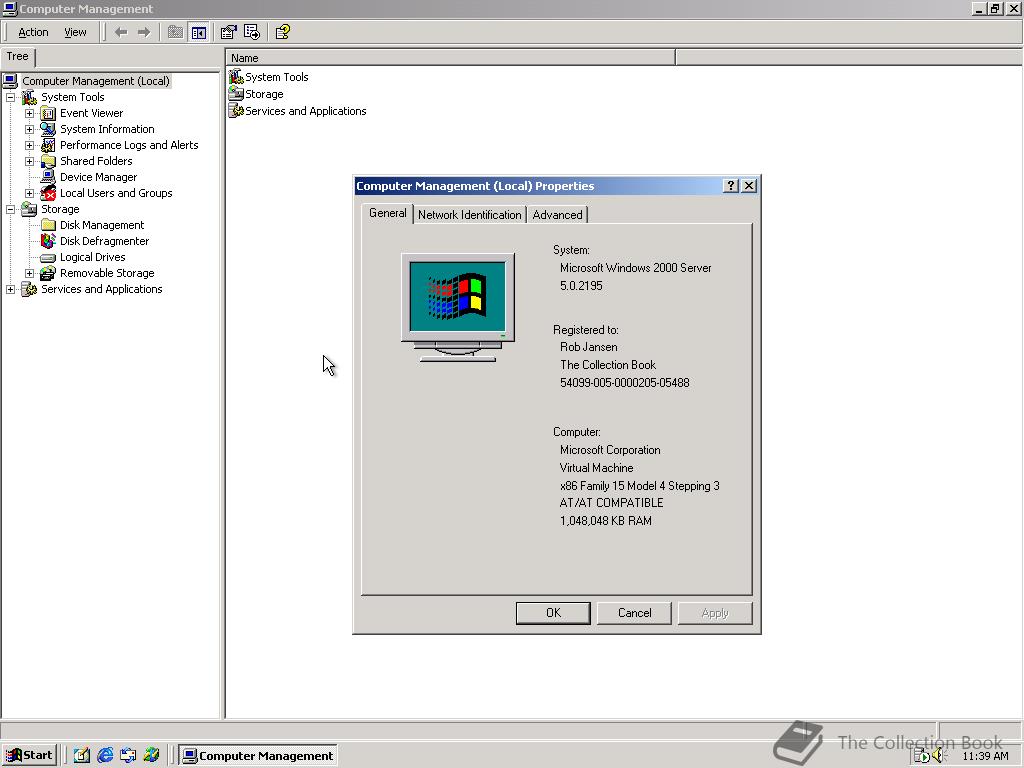
Task: Click the volume speaker tray icon
Action: point(939,756)
